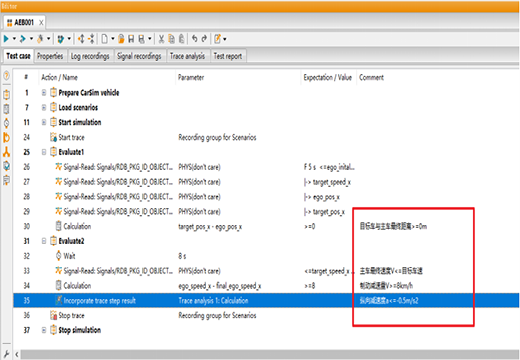Click the edit note pencil toolbar icon
The image size is (520, 360).
218,39
